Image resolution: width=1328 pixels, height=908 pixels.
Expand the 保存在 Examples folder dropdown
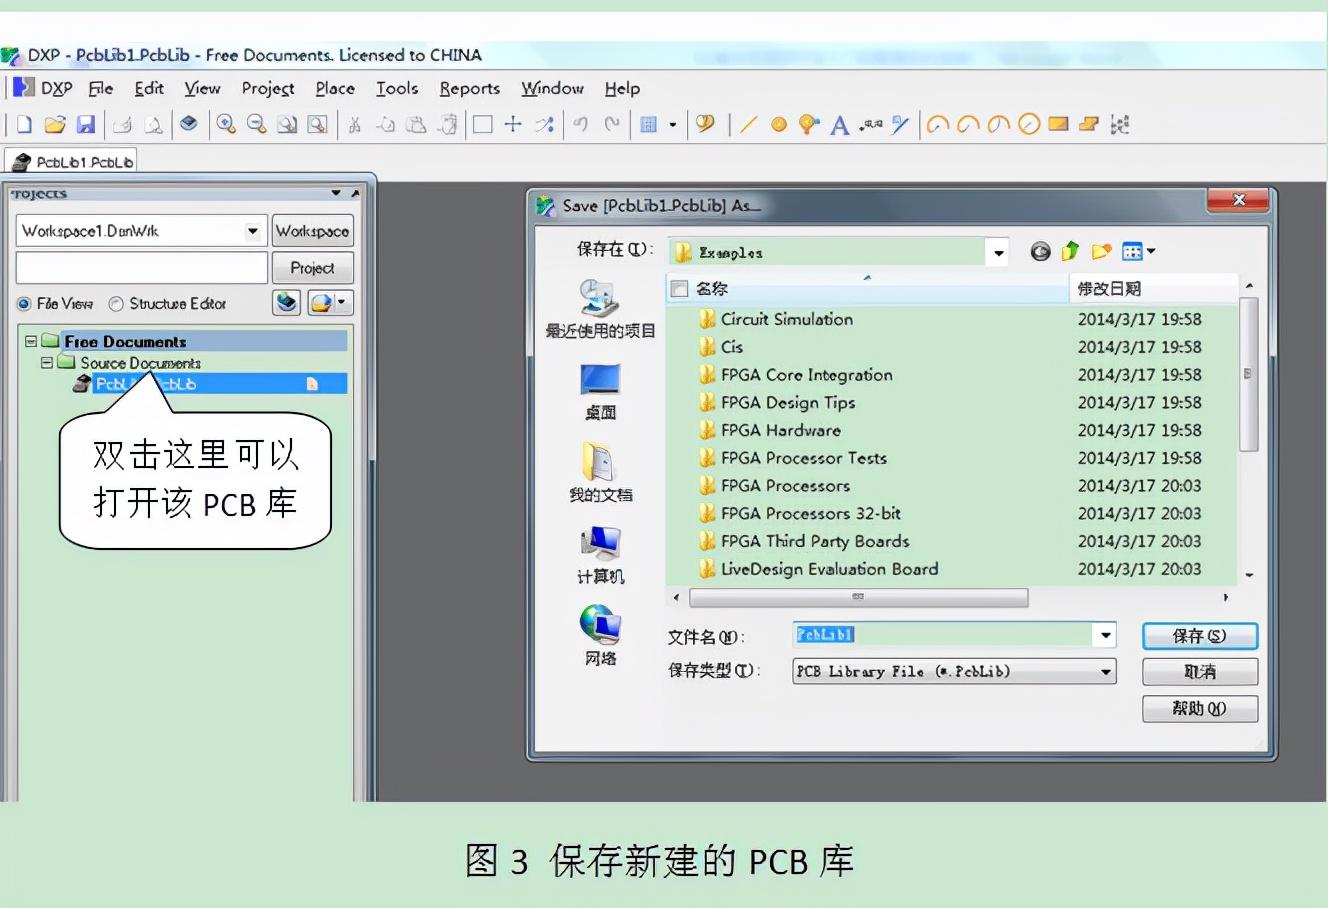[998, 252]
